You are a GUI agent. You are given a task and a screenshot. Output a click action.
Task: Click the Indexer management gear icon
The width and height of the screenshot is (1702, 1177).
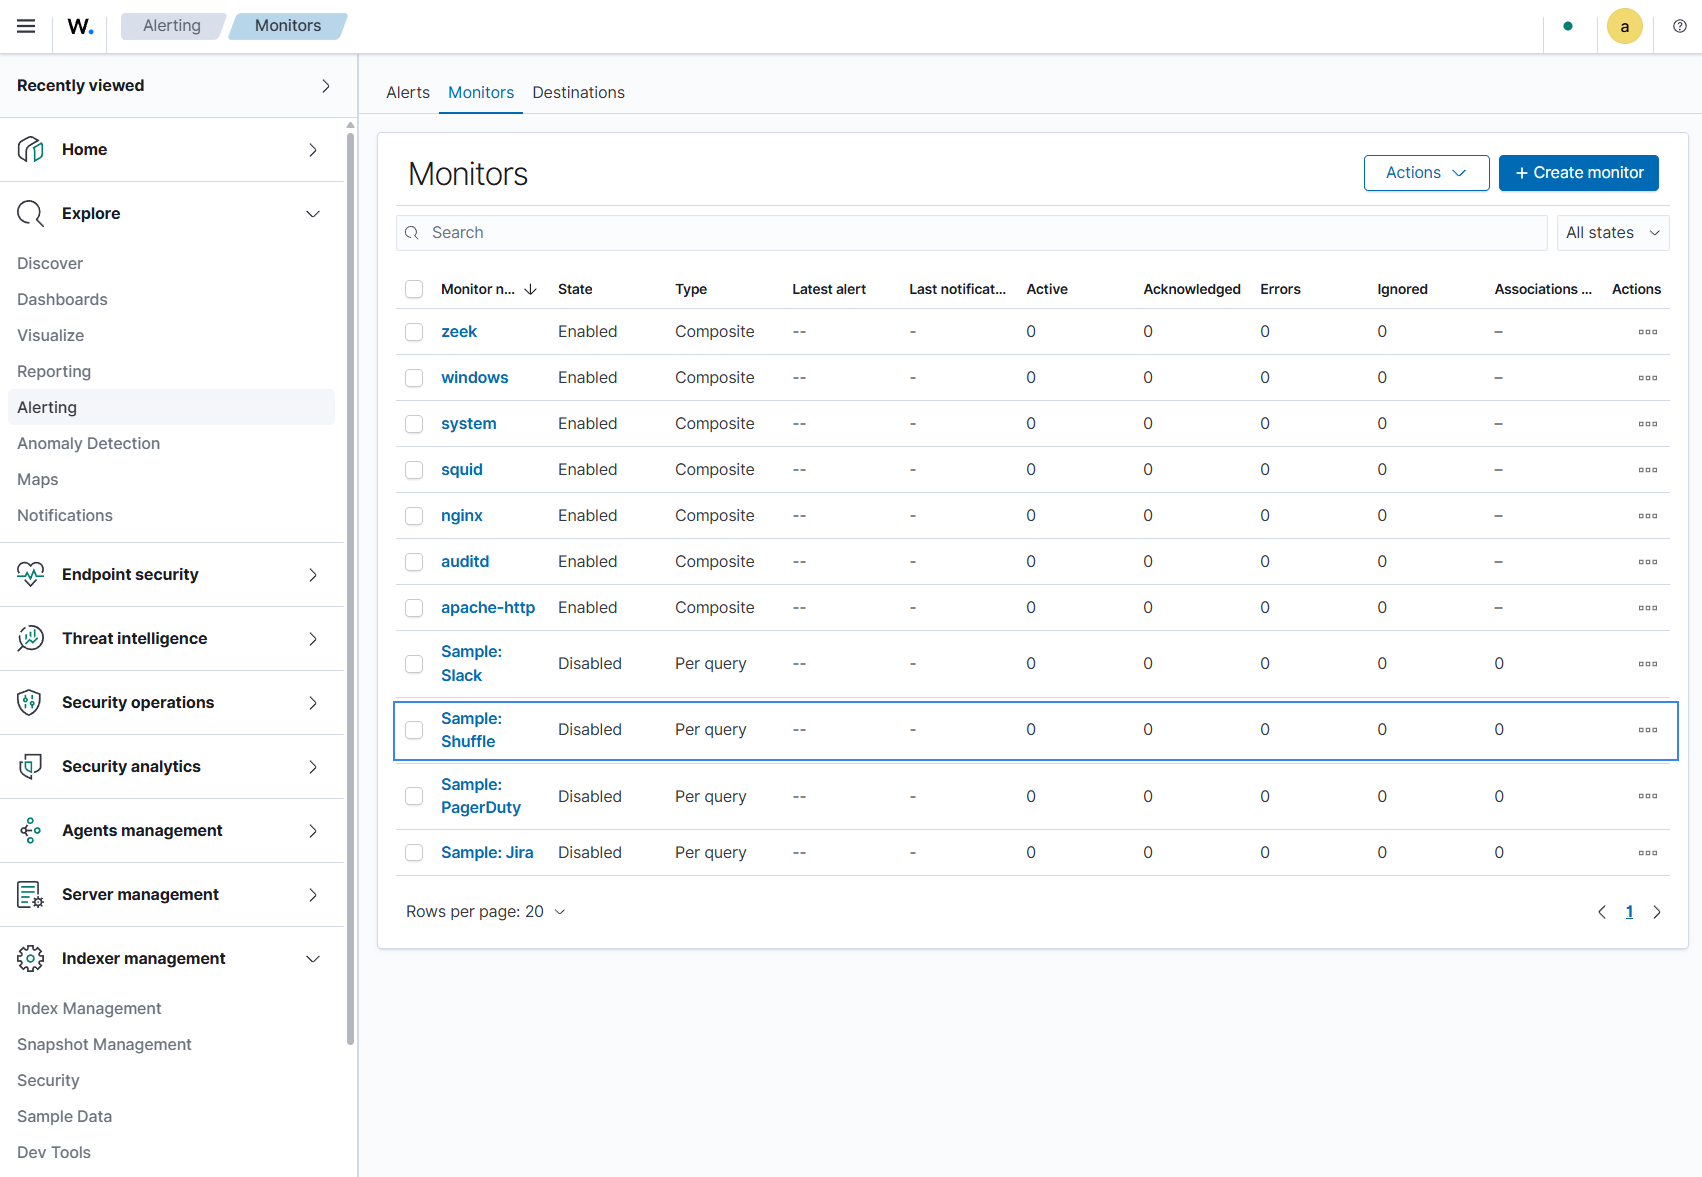[x=31, y=958]
